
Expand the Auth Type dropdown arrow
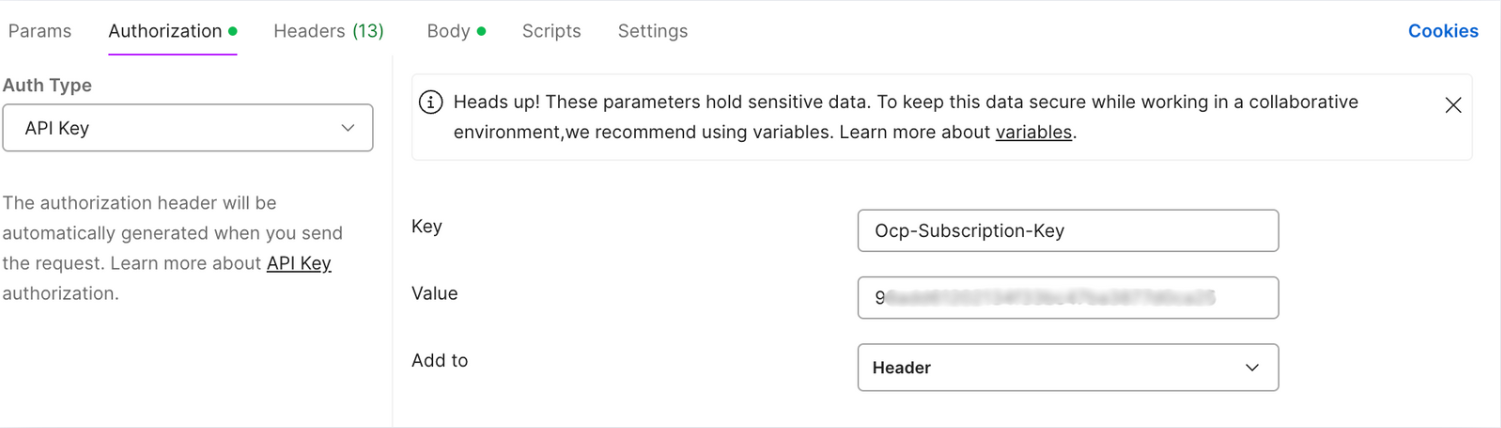click(x=348, y=128)
